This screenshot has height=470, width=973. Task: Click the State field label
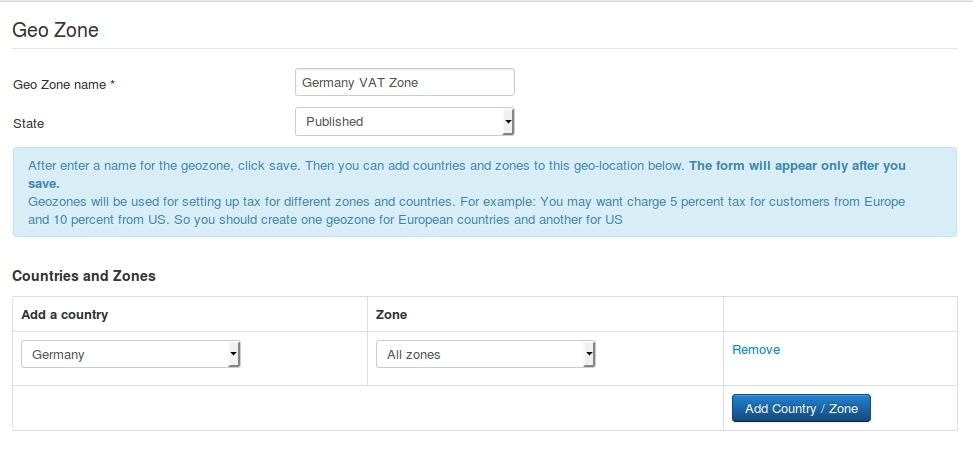tap(29, 124)
